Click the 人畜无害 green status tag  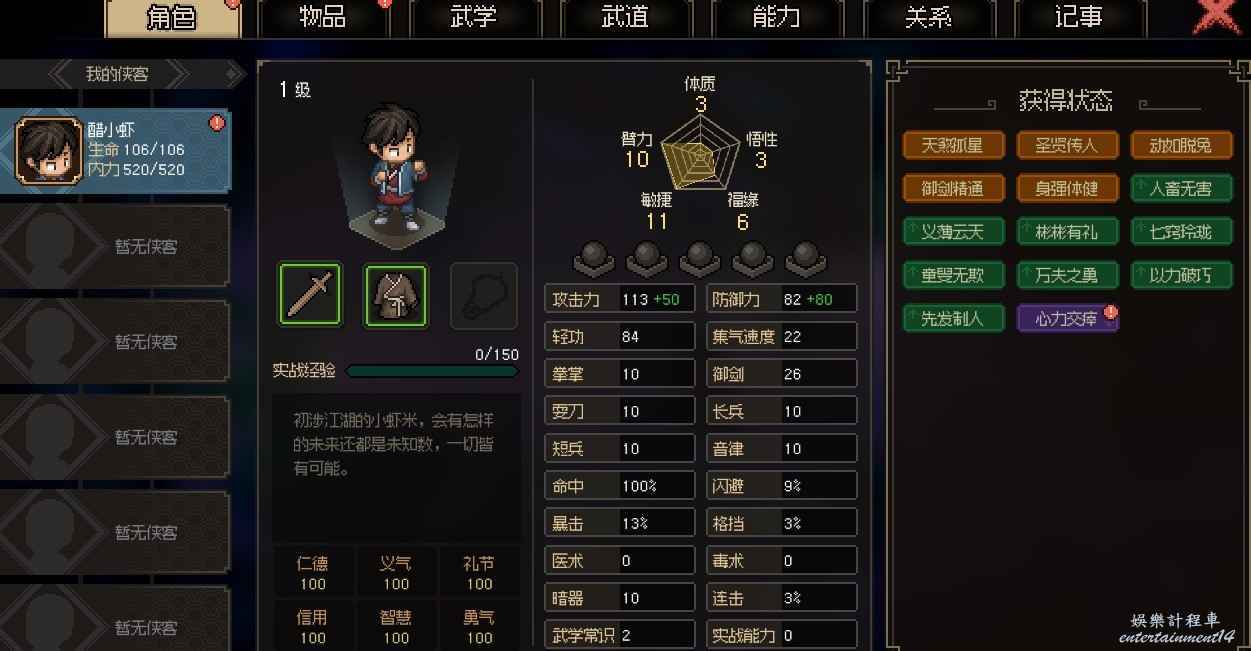(x=1181, y=188)
